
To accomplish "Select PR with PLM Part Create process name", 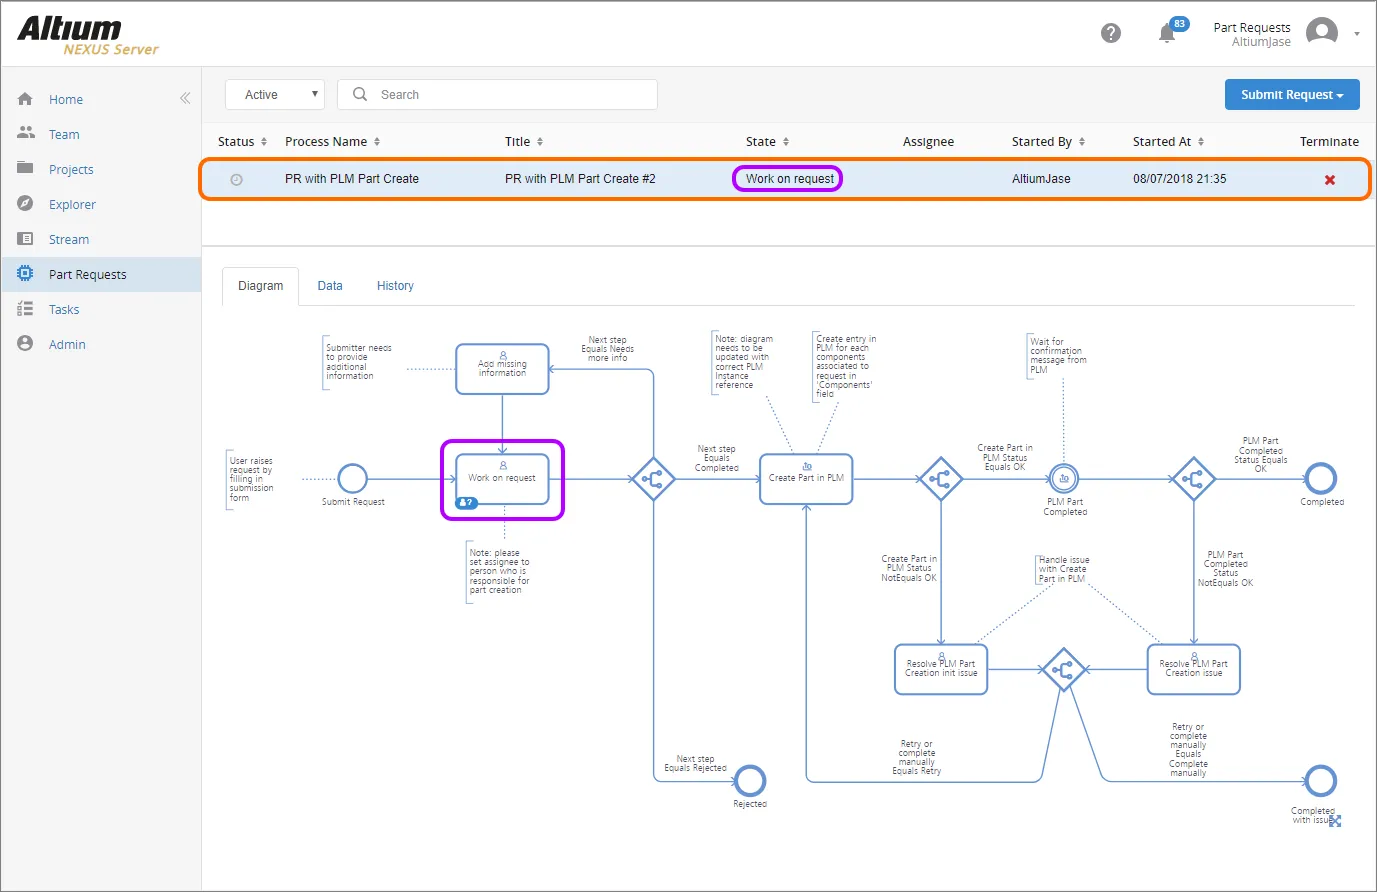I will click(x=352, y=179).
